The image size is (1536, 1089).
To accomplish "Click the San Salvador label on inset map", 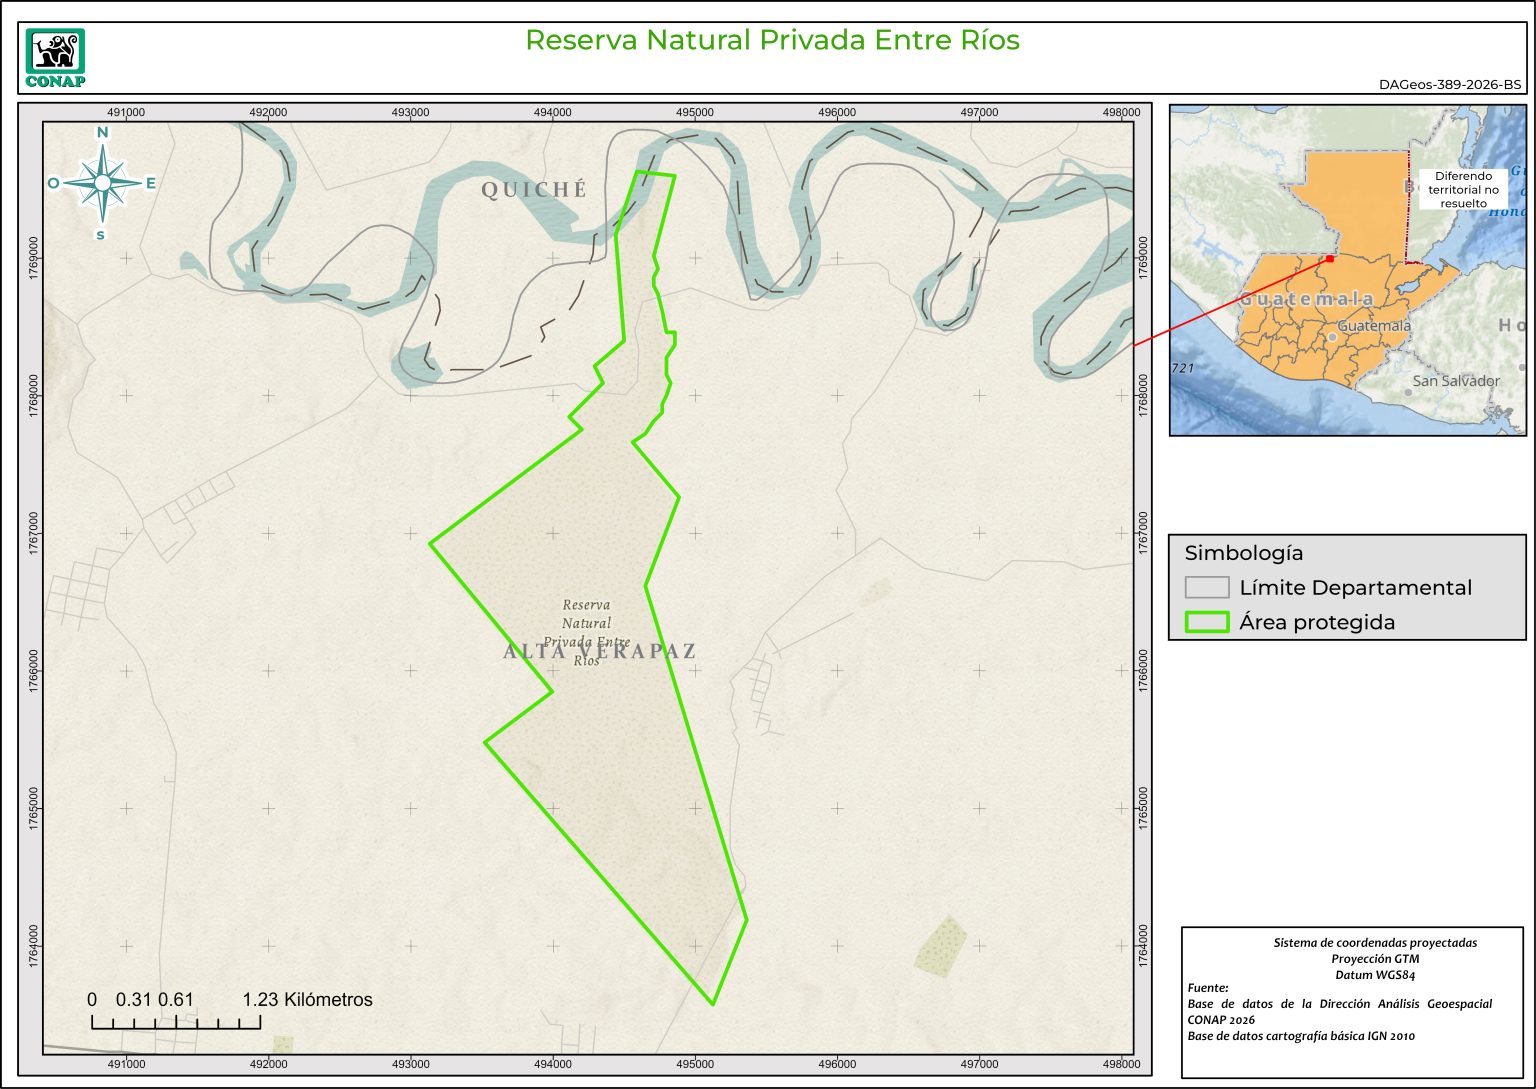I will click(1455, 381).
